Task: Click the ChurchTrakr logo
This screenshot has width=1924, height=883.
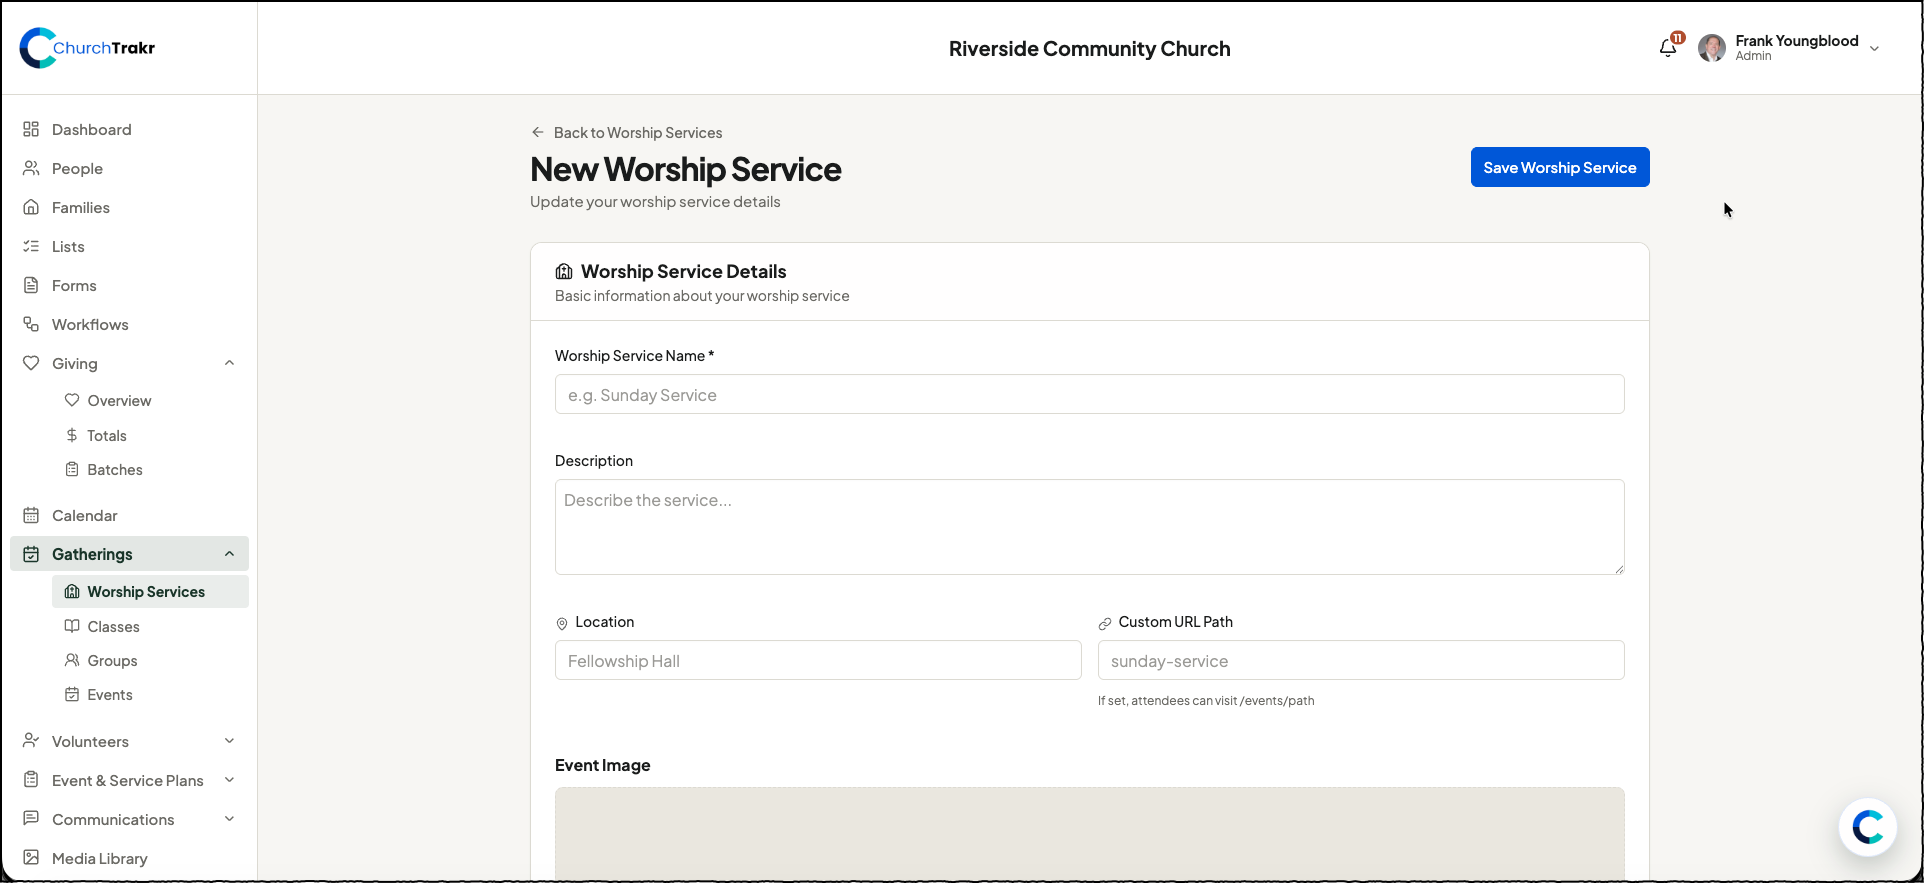Action: pos(88,48)
